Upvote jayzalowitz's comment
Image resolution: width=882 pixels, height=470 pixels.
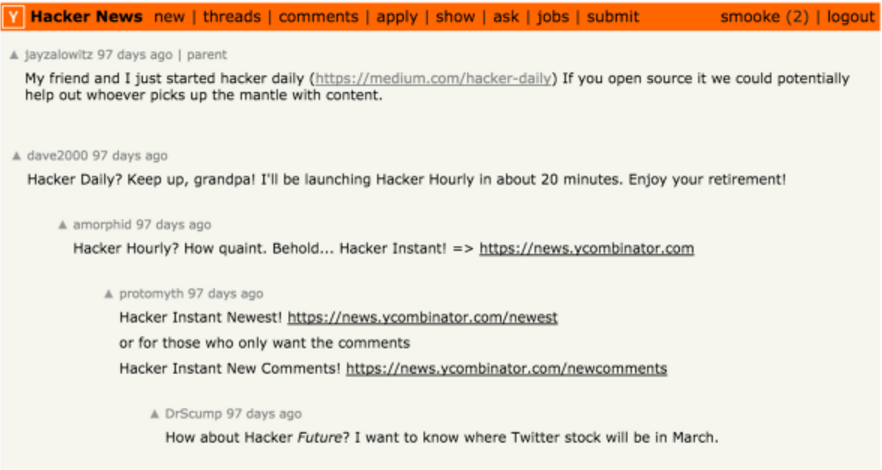[x=14, y=55]
